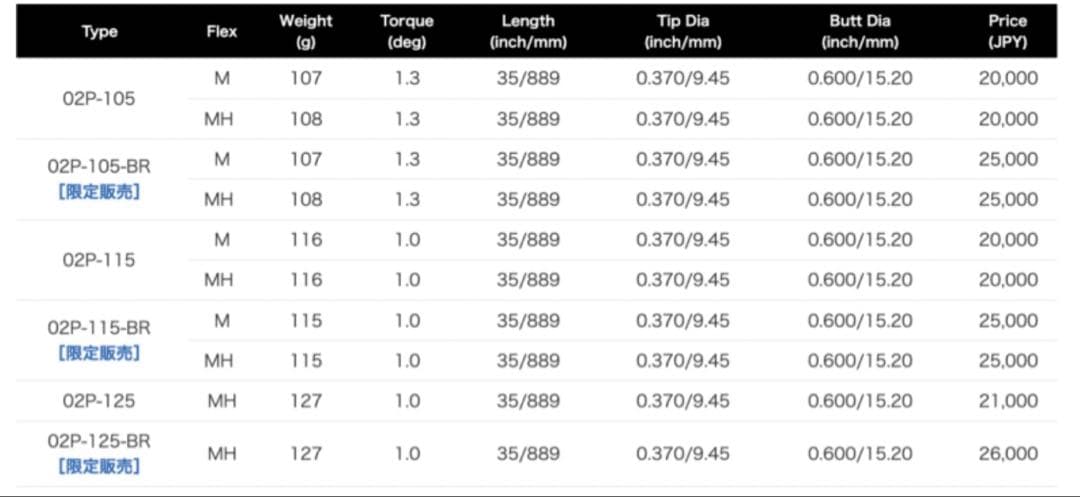Select the 26,000 price cell

[1007, 453]
